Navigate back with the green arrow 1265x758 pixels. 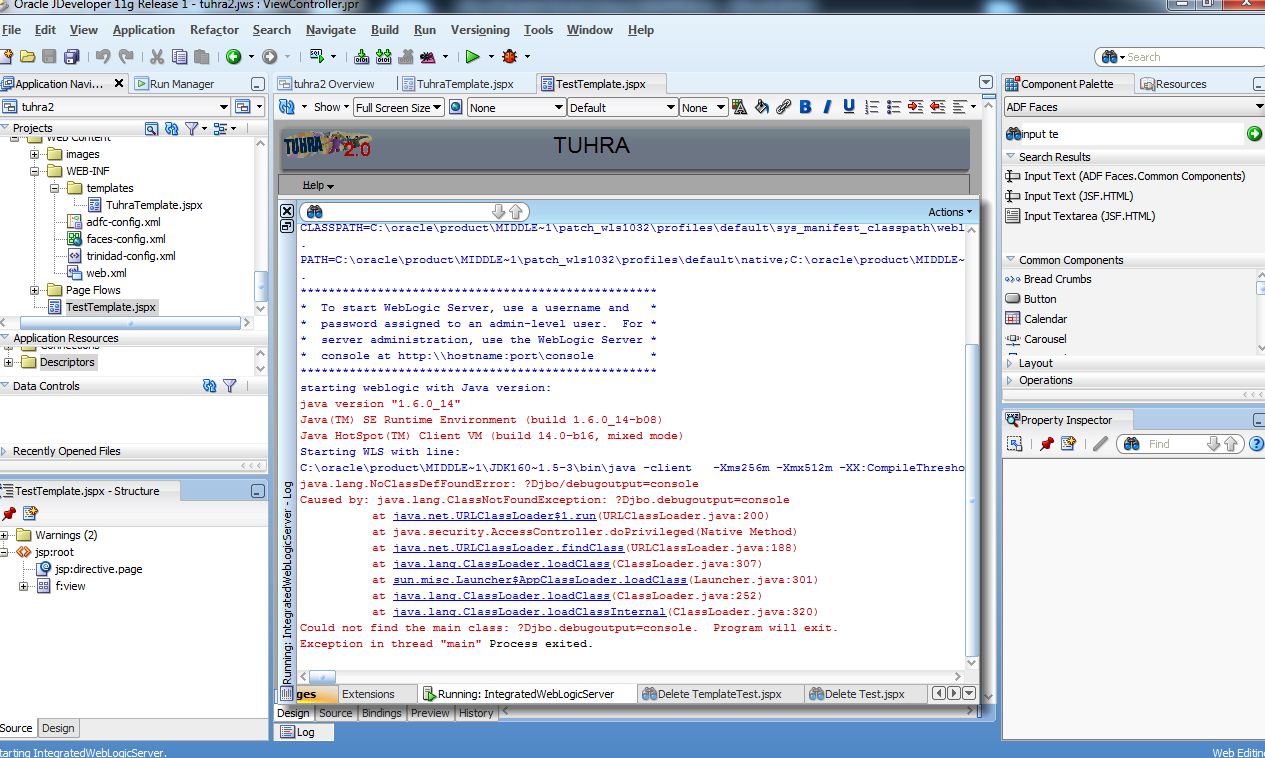point(233,57)
